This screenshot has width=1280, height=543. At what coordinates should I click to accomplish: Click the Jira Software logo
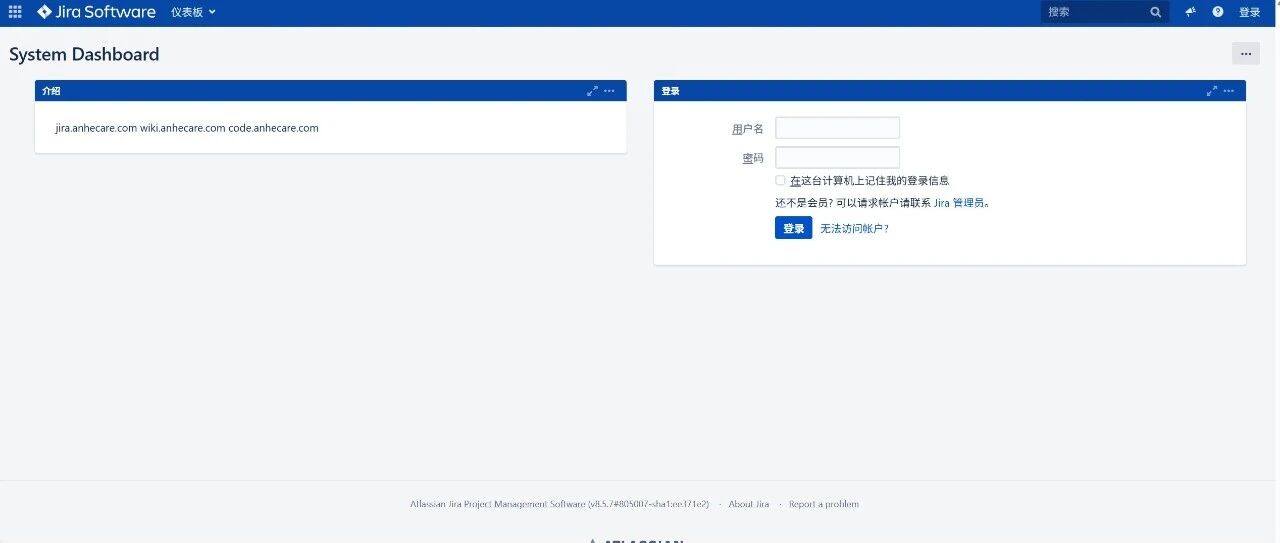(96, 12)
